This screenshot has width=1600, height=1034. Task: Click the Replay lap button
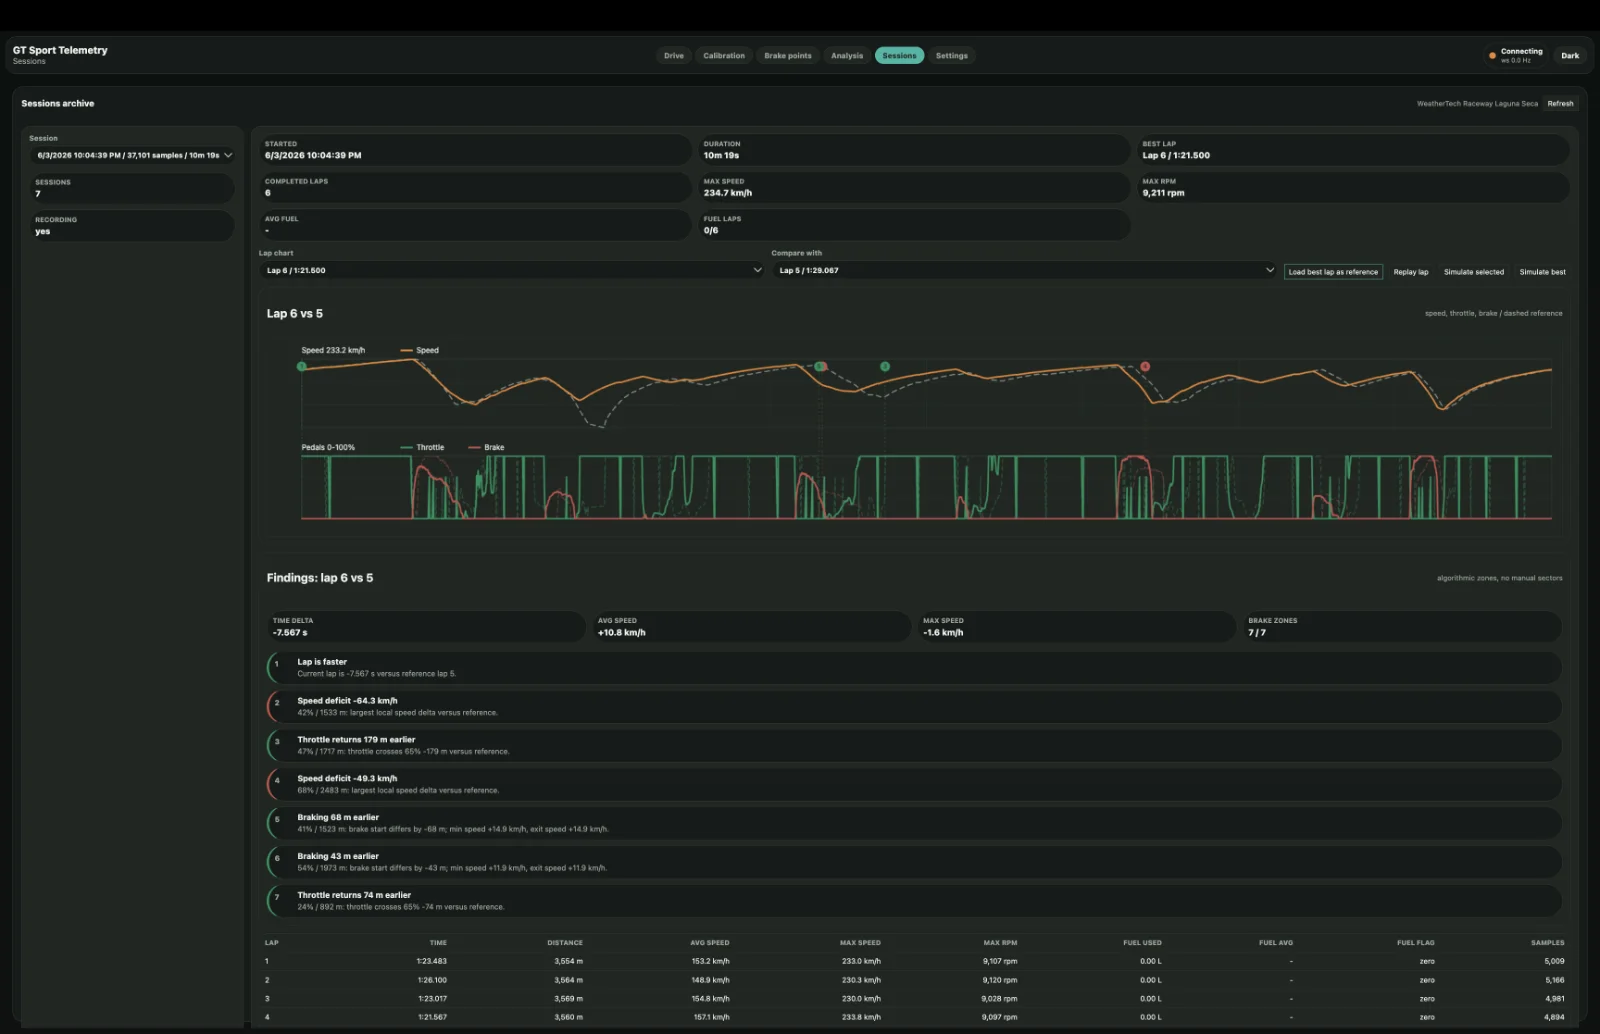1411,272
